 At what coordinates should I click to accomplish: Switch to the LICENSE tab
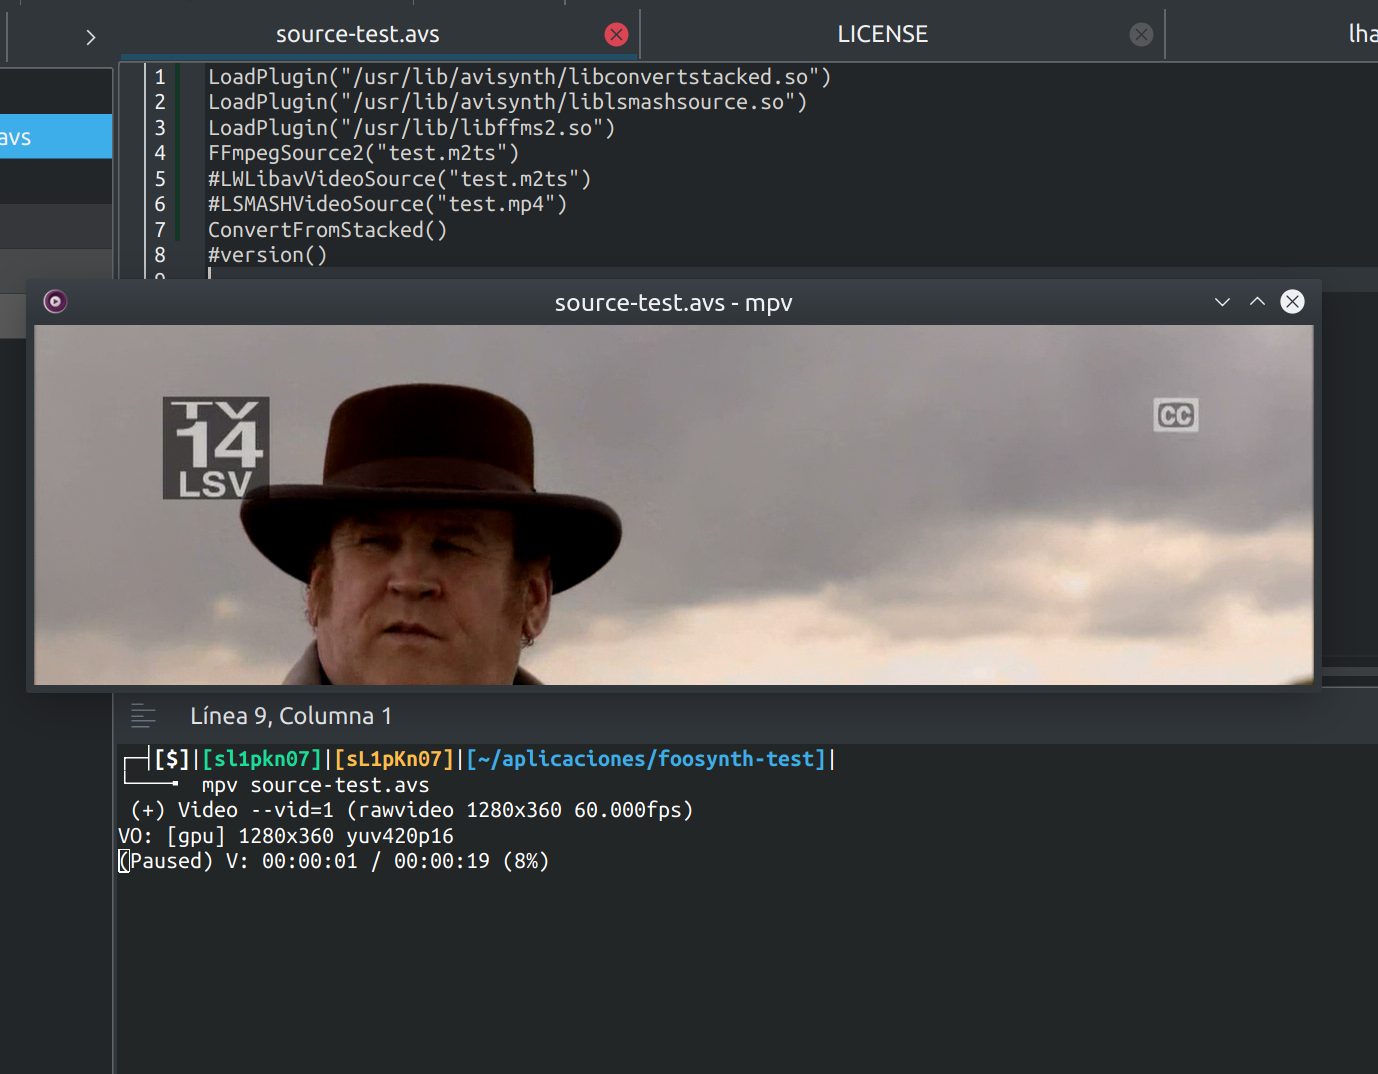tap(882, 33)
